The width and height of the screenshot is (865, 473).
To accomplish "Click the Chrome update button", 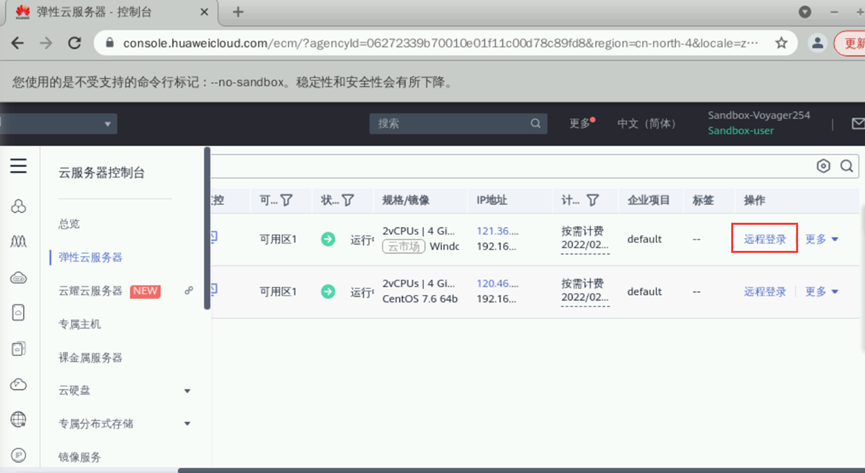I will coord(850,43).
